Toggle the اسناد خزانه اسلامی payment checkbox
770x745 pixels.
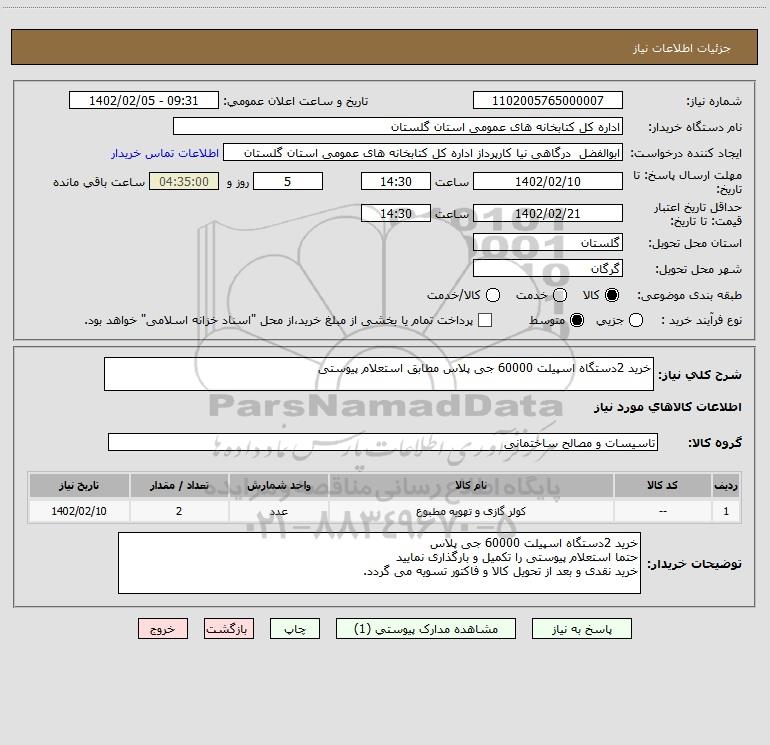click(x=485, y=320)
